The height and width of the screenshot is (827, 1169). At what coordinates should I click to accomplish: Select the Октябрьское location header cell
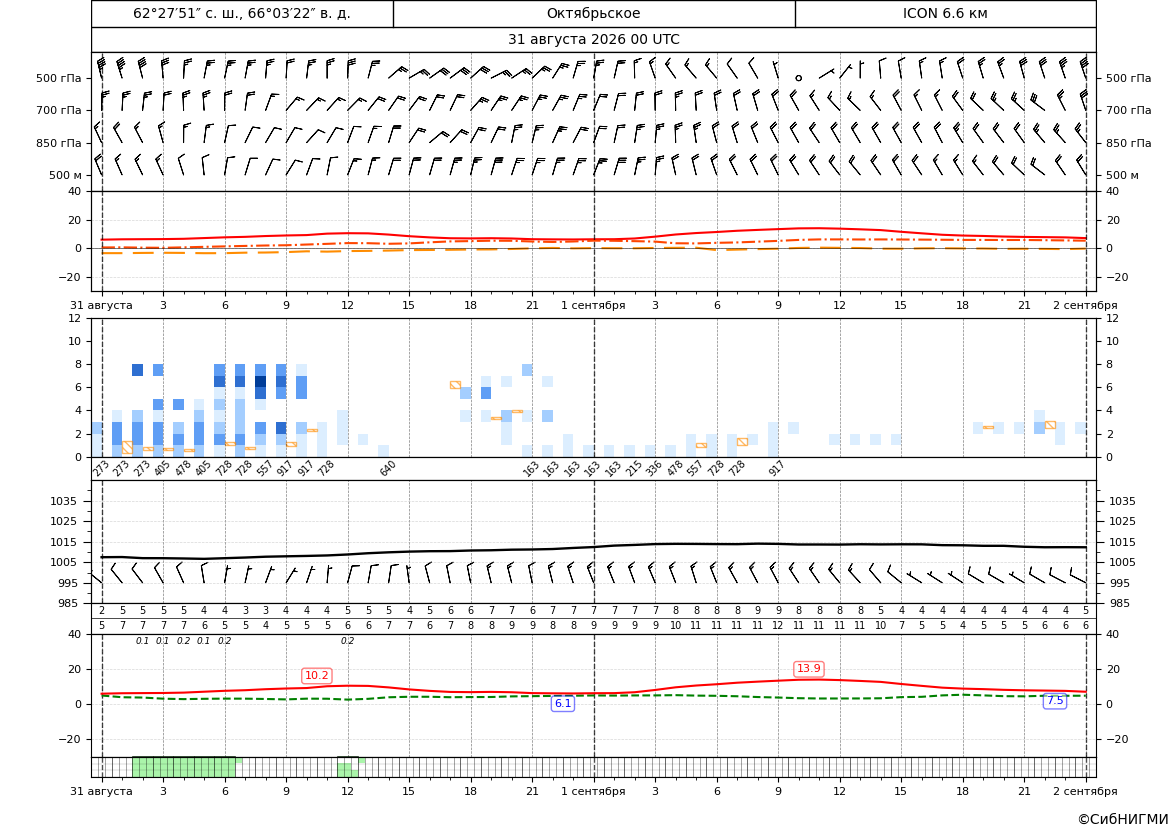click(593, 13)
